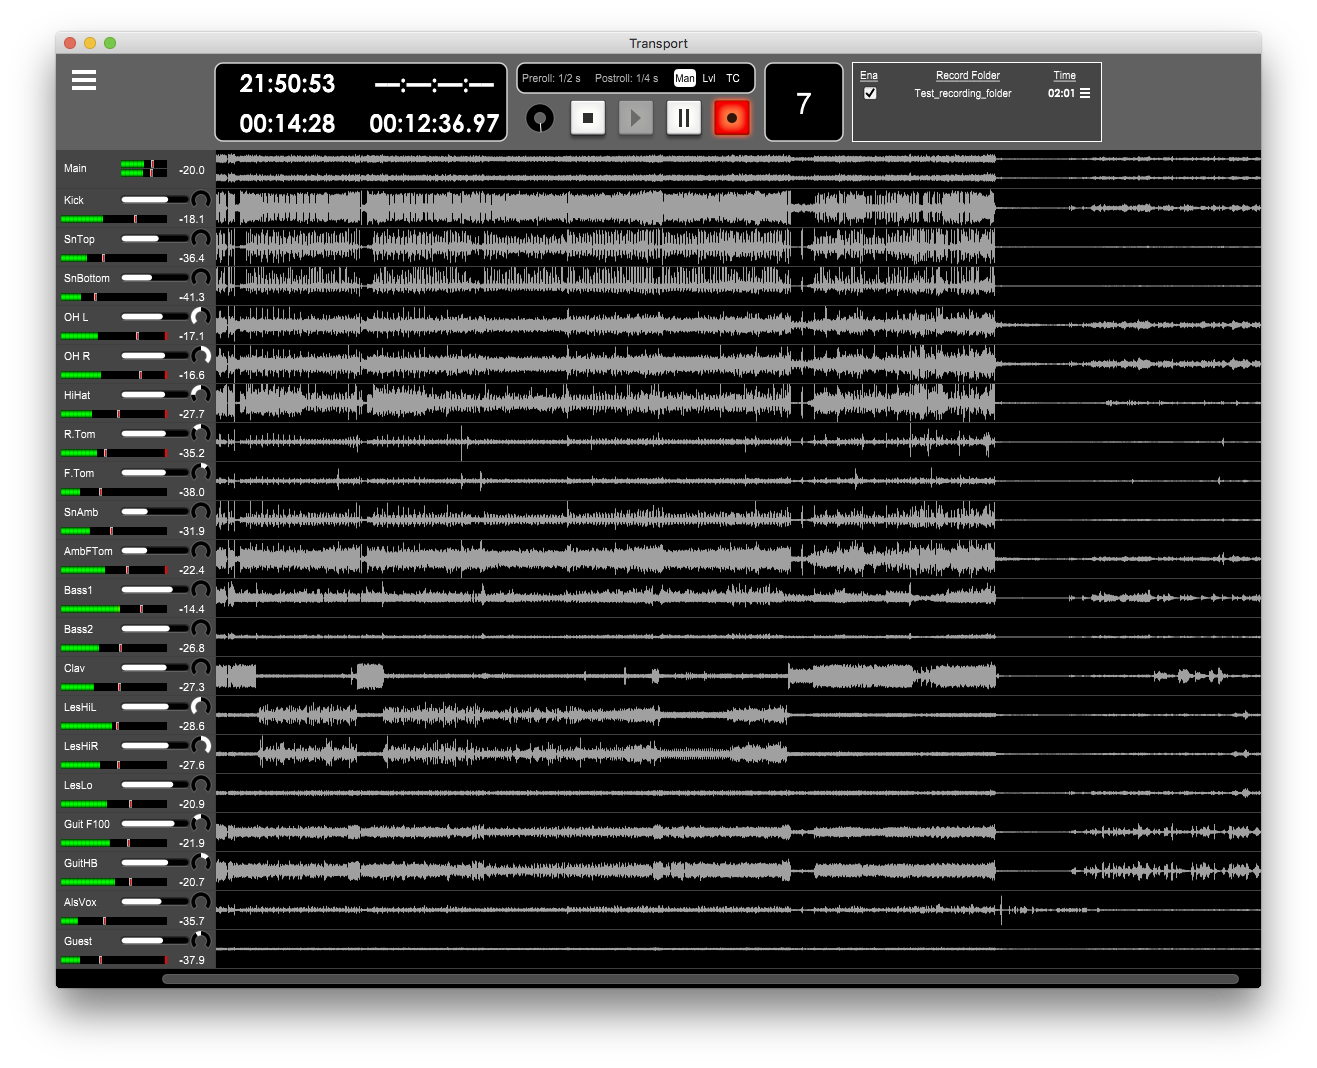Click the Record Folder column header
Viewport: 1317px width, 1068px height.
click(x=967, y=75)
